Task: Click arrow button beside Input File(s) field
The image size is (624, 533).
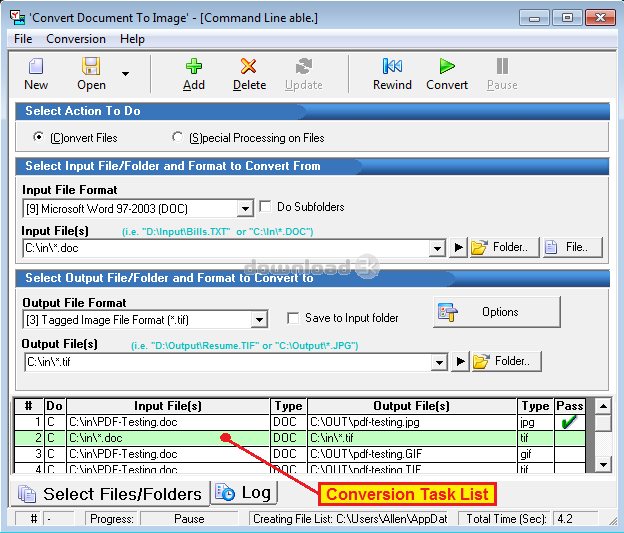Action: pyautogui.click(x=458, y=248)
